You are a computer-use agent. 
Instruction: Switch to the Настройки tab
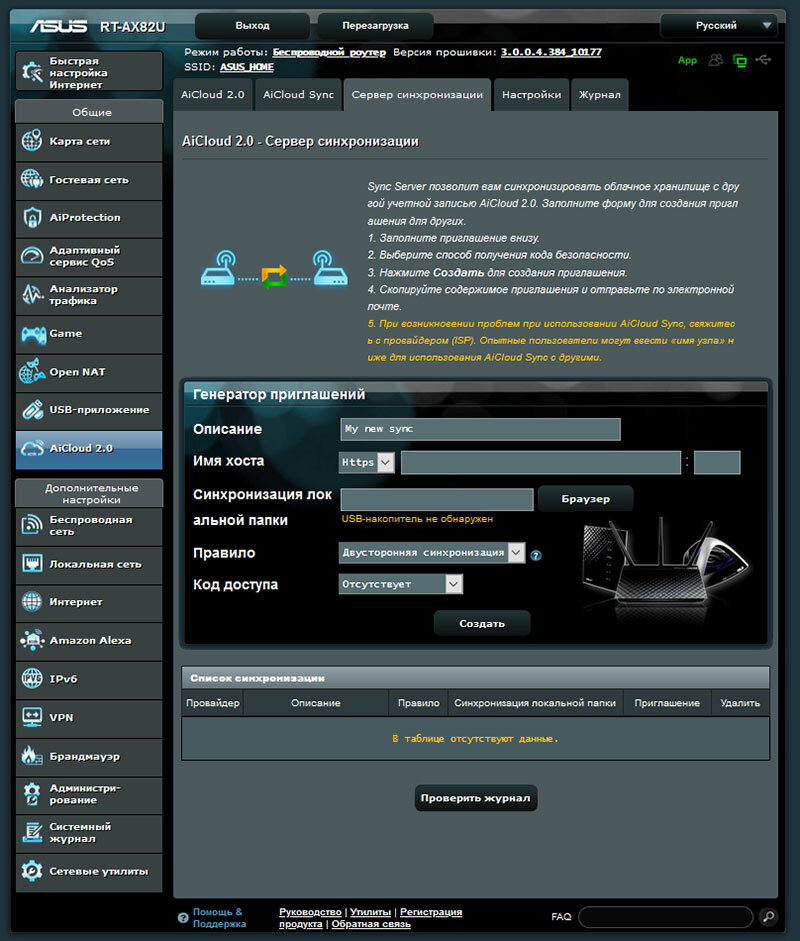tap(531, 95)
